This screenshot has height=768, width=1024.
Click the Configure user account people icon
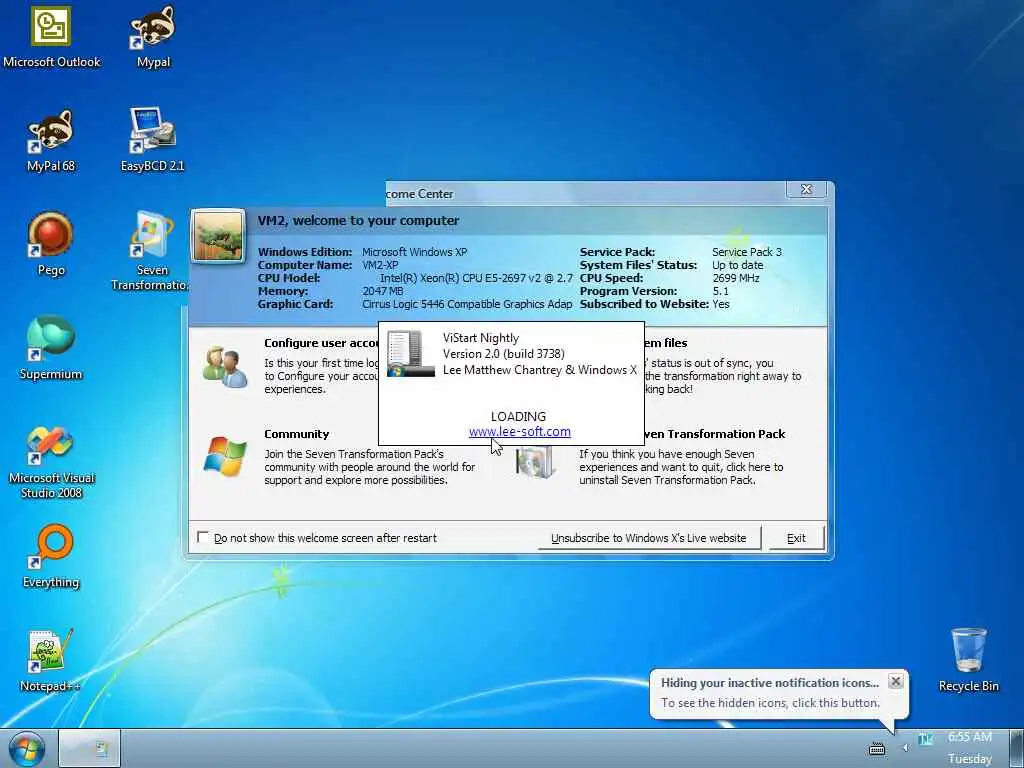(225, 368)
